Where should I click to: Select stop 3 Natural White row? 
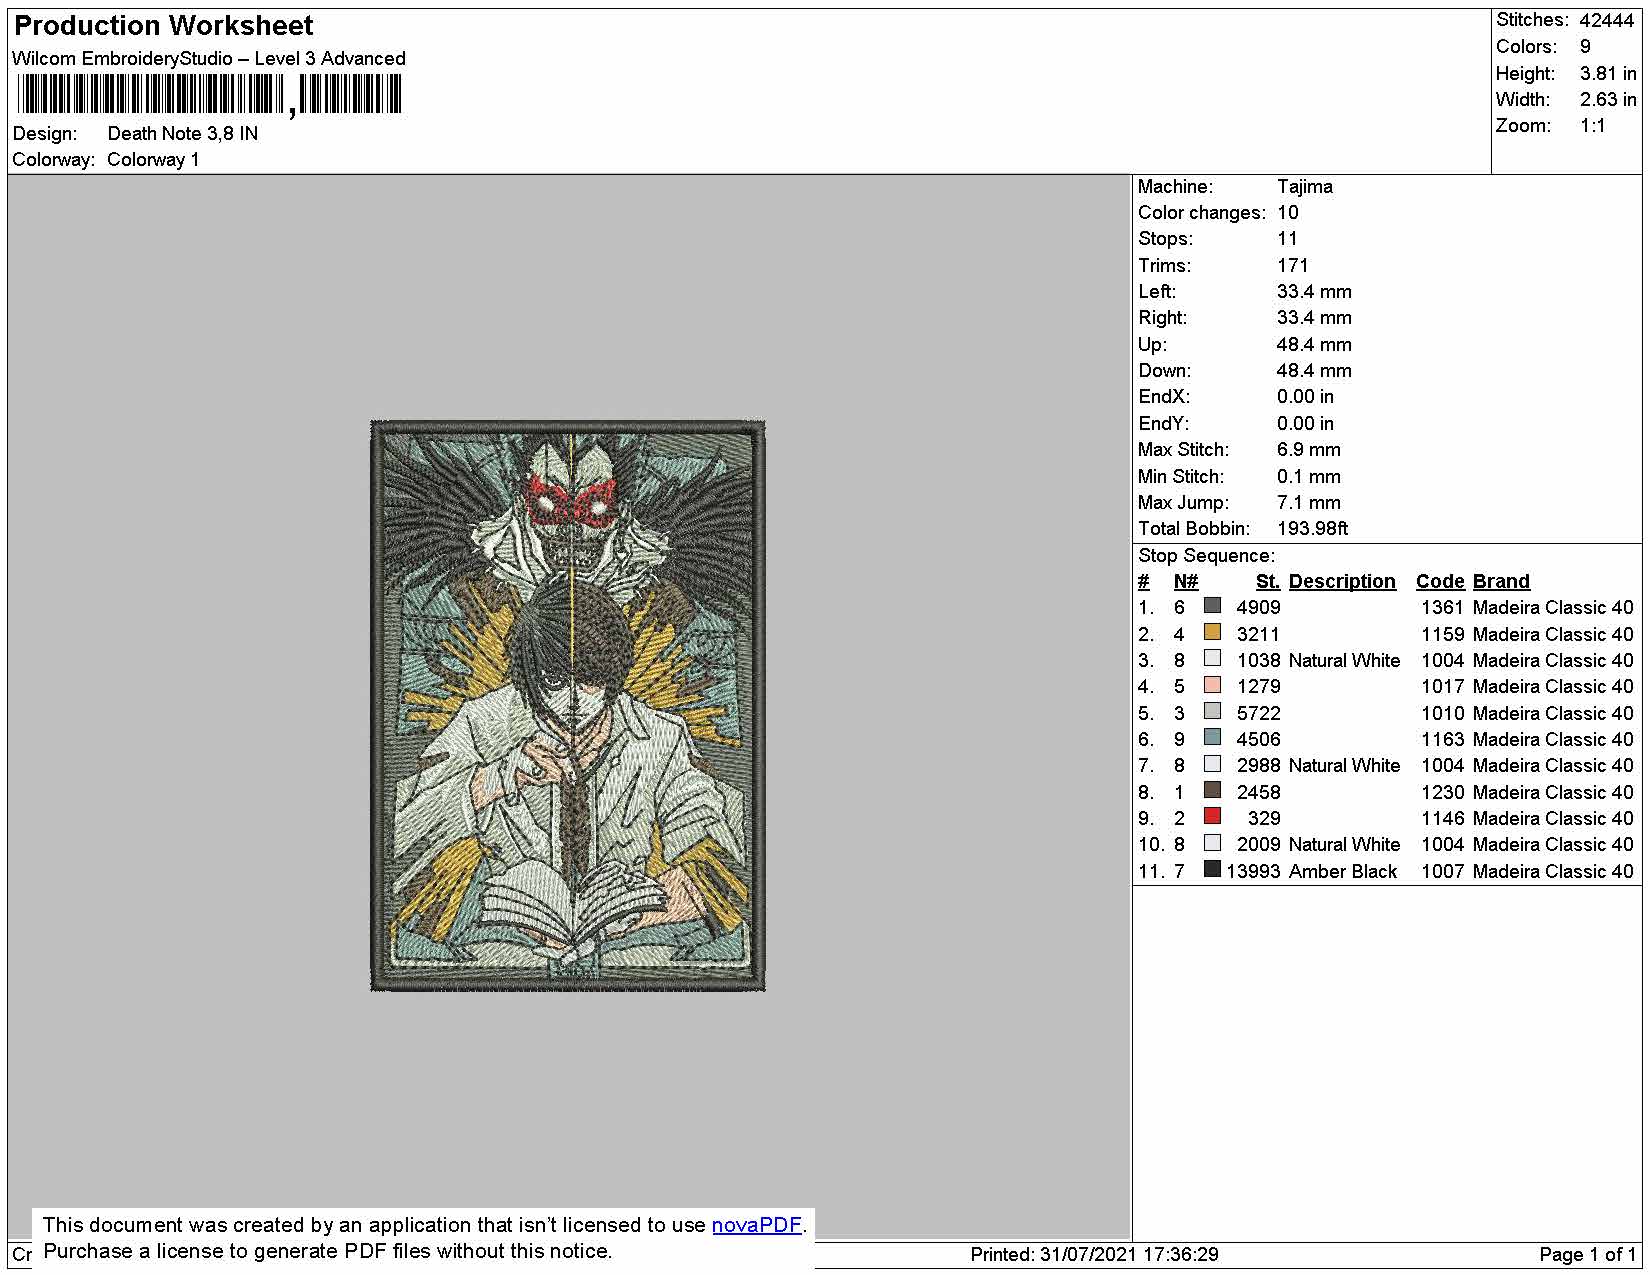coord(1386,660)
